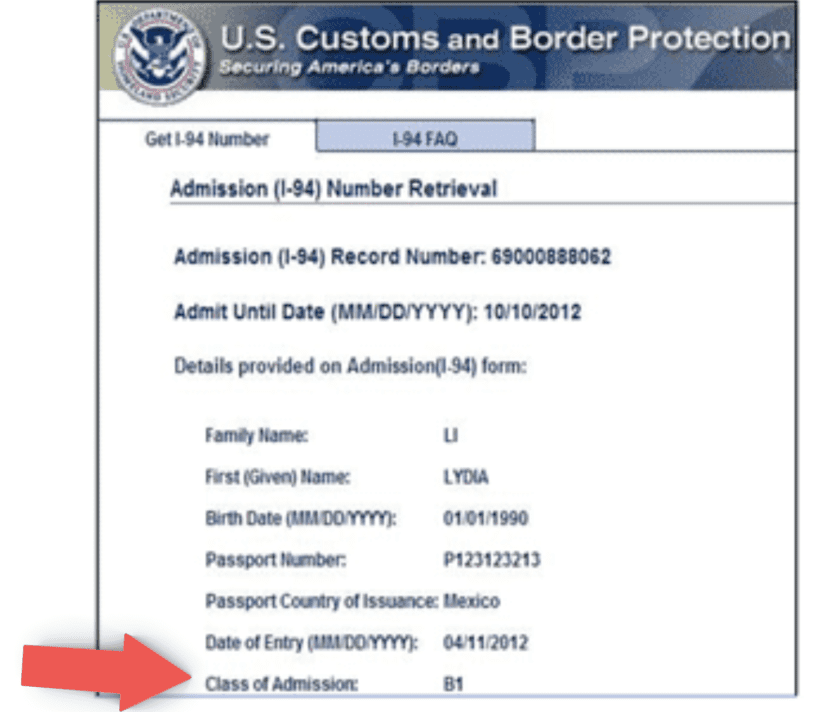Click the U.S. Customs and Border Protection title
This screenshot has height=712, width=828.
pyautogui.click(x=504, y=40)
